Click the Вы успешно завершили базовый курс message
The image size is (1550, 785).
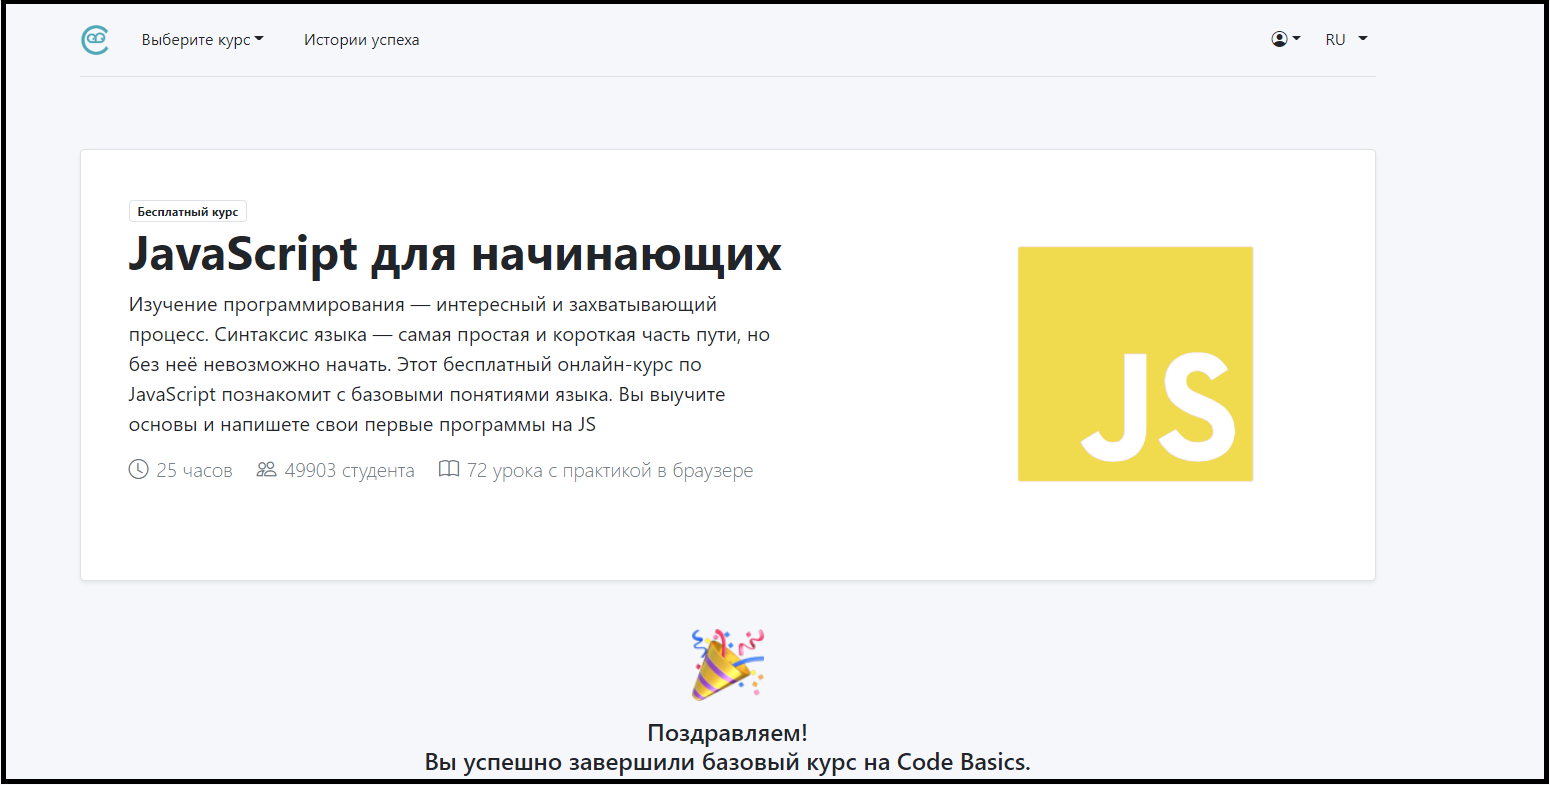pyautogui.click(x=727, y=762)
